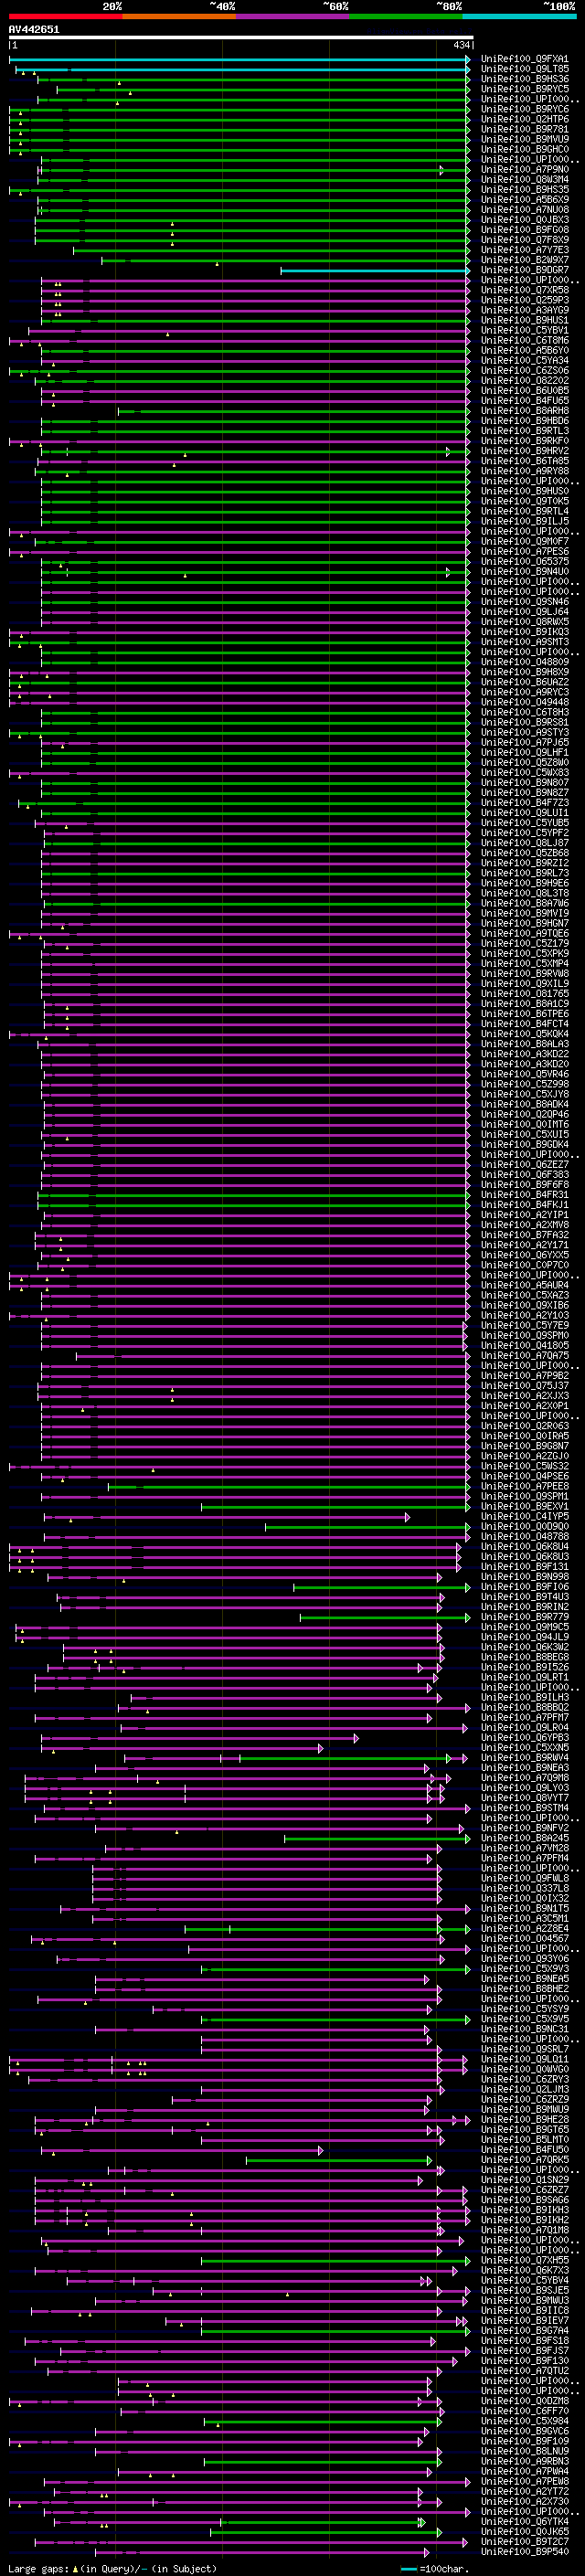Click UniRef100_B9N1T5 label
The height and width of the screenshot is (2576, 585).
pyautogui.click(x=525, y=1908)
